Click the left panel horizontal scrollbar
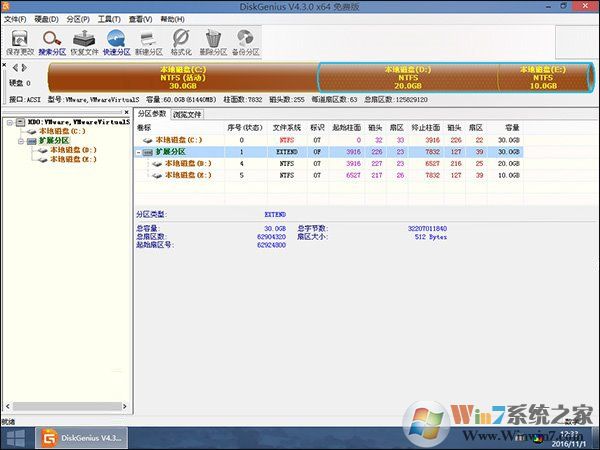This screenshot has width=600, height=450. click(66, 406)
